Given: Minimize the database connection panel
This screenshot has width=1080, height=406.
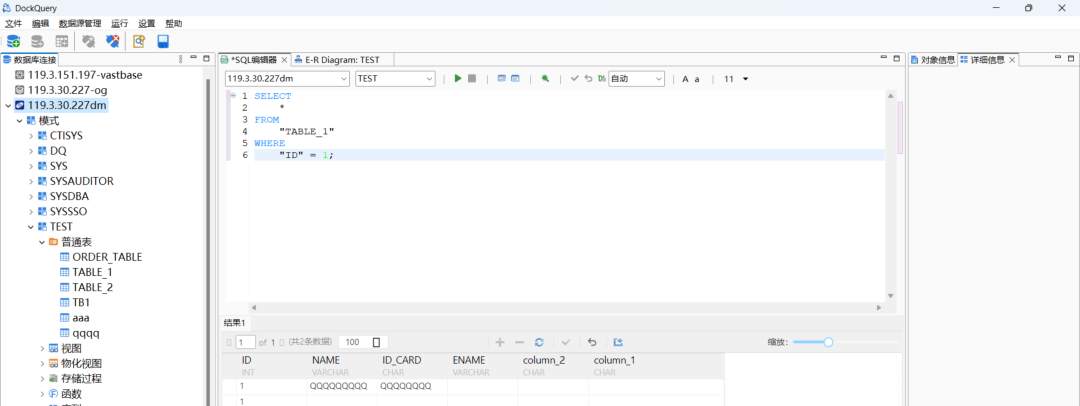Looking at the screenshot, I should pyautogui.click(x=194, y=59).
